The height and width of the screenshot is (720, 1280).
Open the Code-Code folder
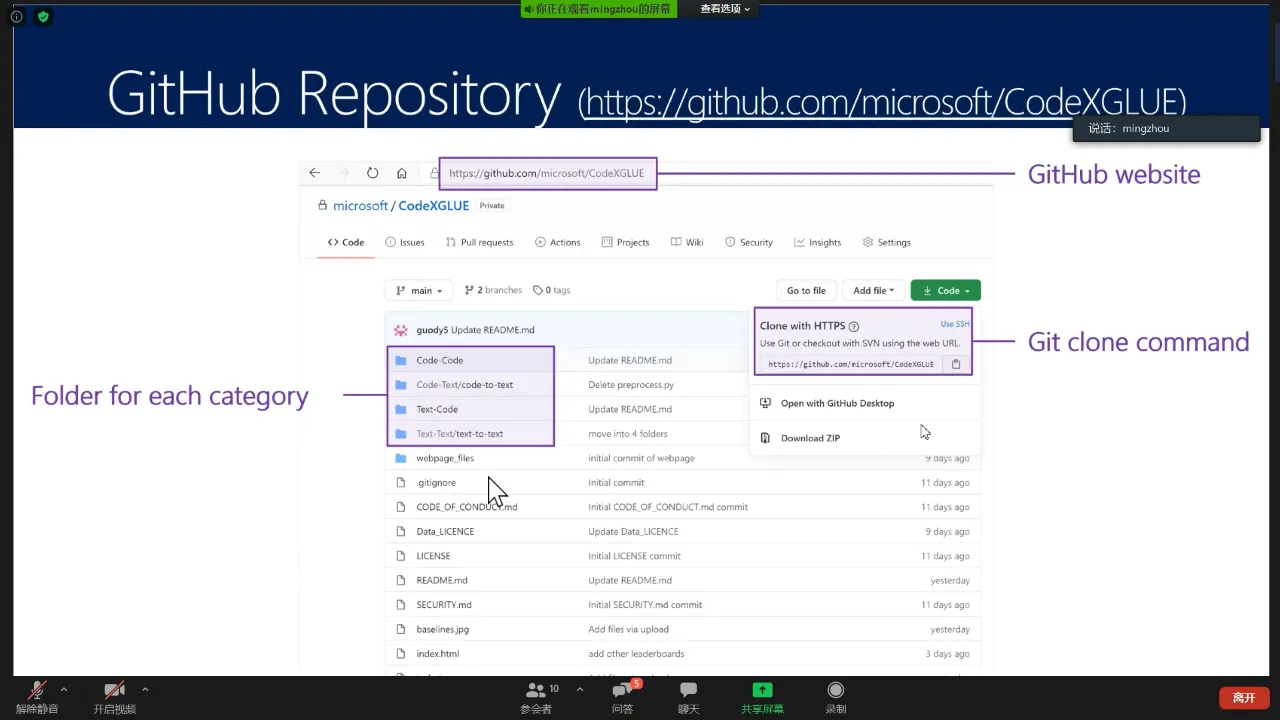tap(440, 360)
